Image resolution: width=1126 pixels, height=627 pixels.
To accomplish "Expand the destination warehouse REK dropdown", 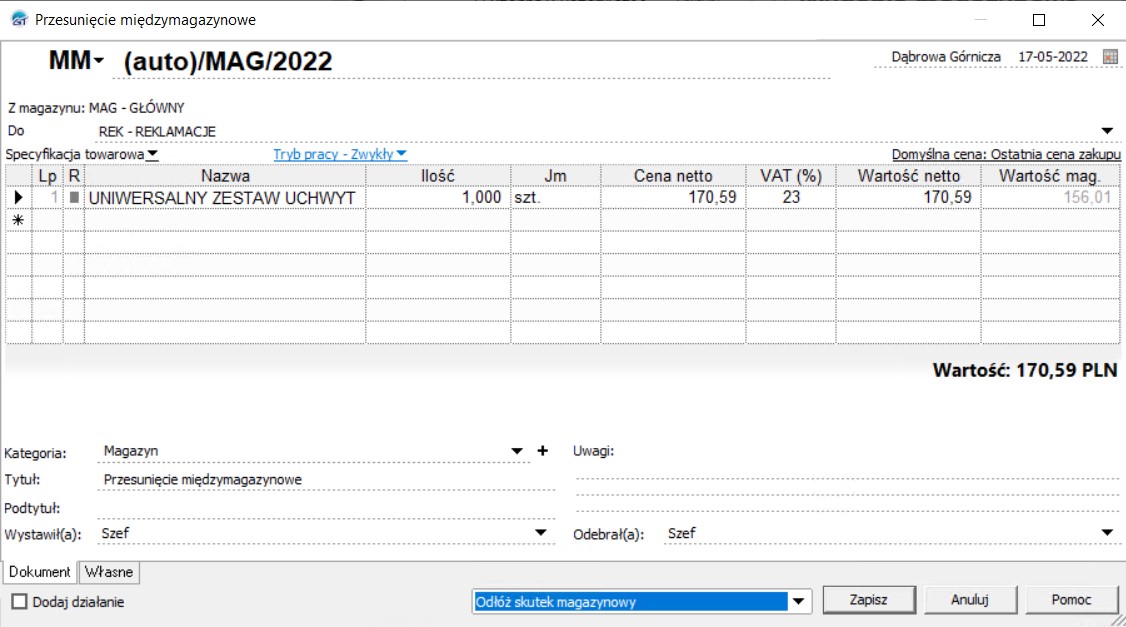I will coord(1107,131).
